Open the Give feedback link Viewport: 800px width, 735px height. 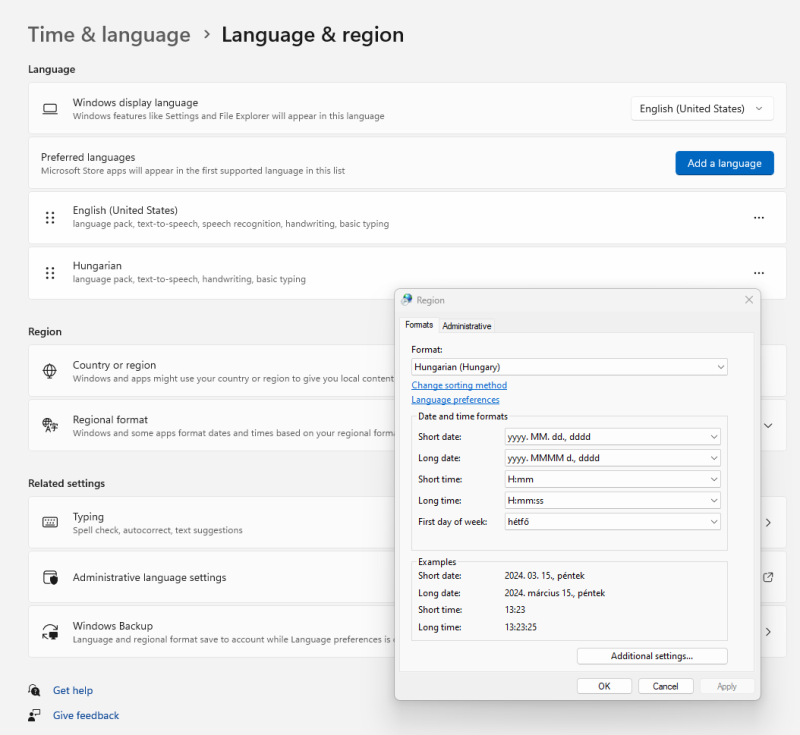pos(86,715)
